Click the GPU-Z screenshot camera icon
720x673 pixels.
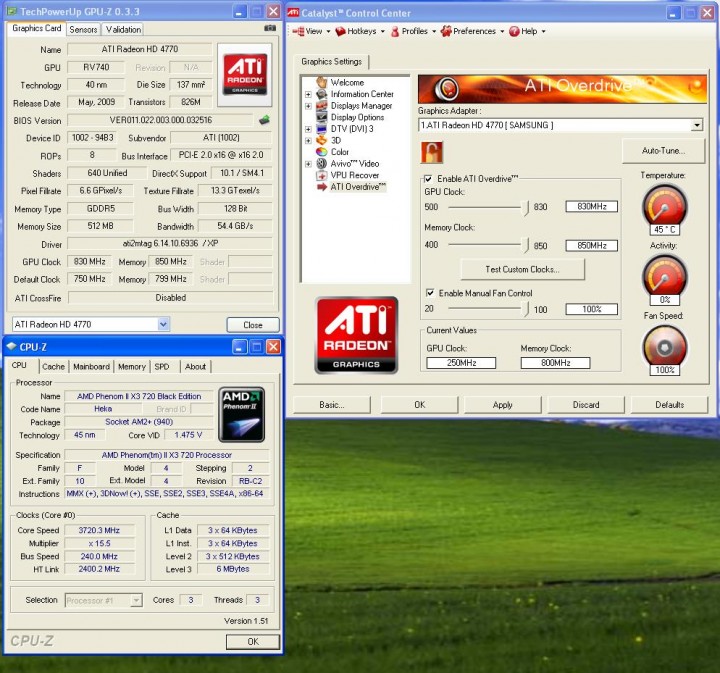tap(270, 28)
